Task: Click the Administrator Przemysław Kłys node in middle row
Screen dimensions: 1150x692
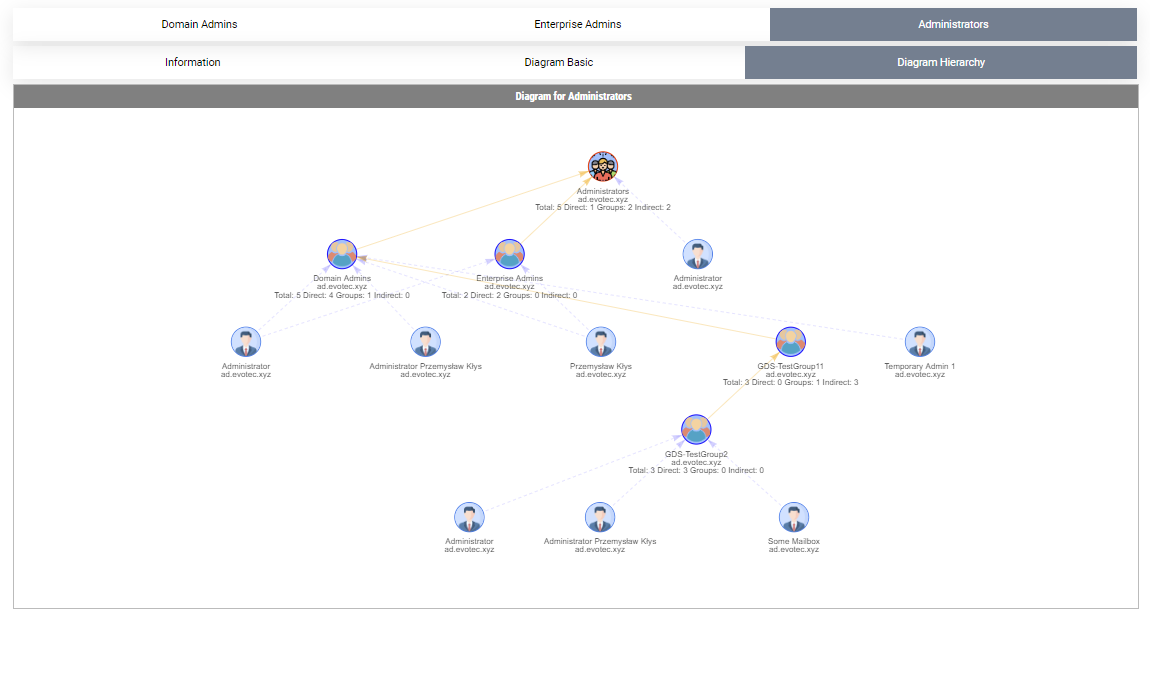Action: tap(425, 341)
